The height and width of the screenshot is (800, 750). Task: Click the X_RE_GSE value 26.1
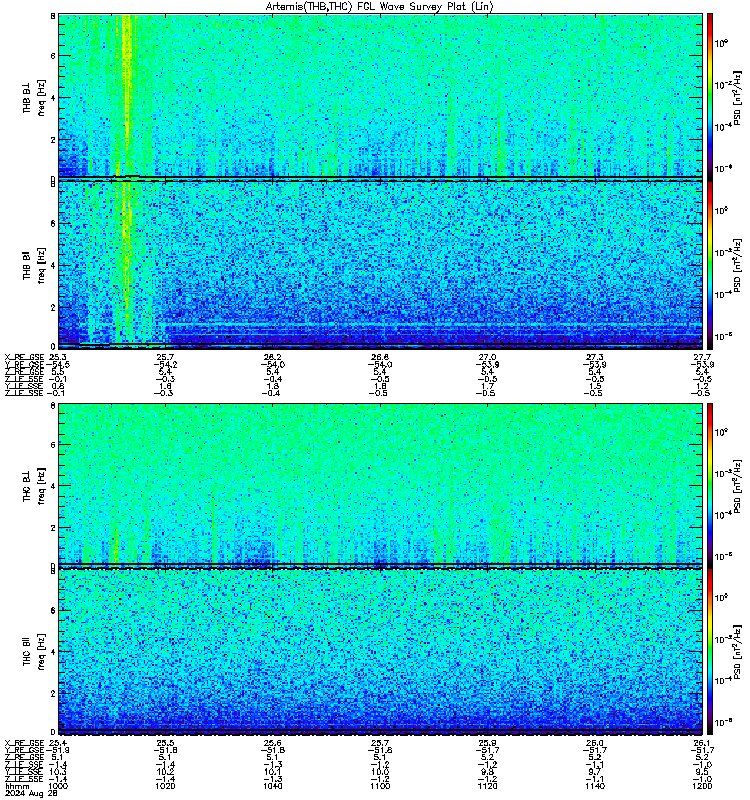703,743
